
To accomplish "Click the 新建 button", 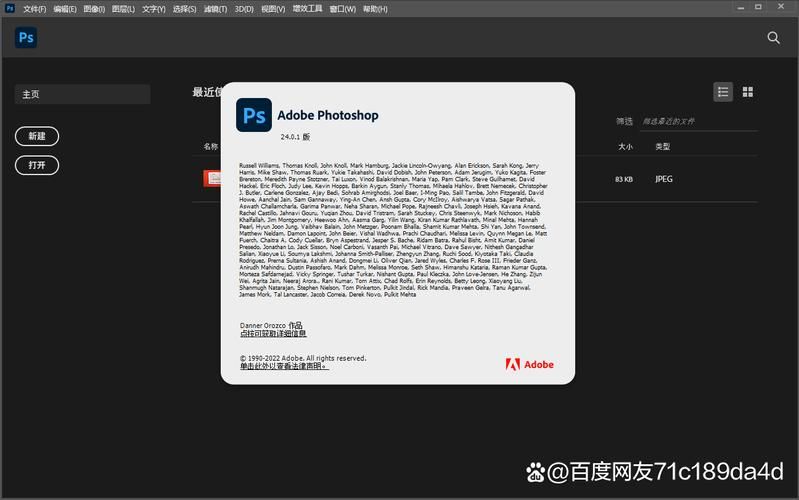I will tap(37, 136).
